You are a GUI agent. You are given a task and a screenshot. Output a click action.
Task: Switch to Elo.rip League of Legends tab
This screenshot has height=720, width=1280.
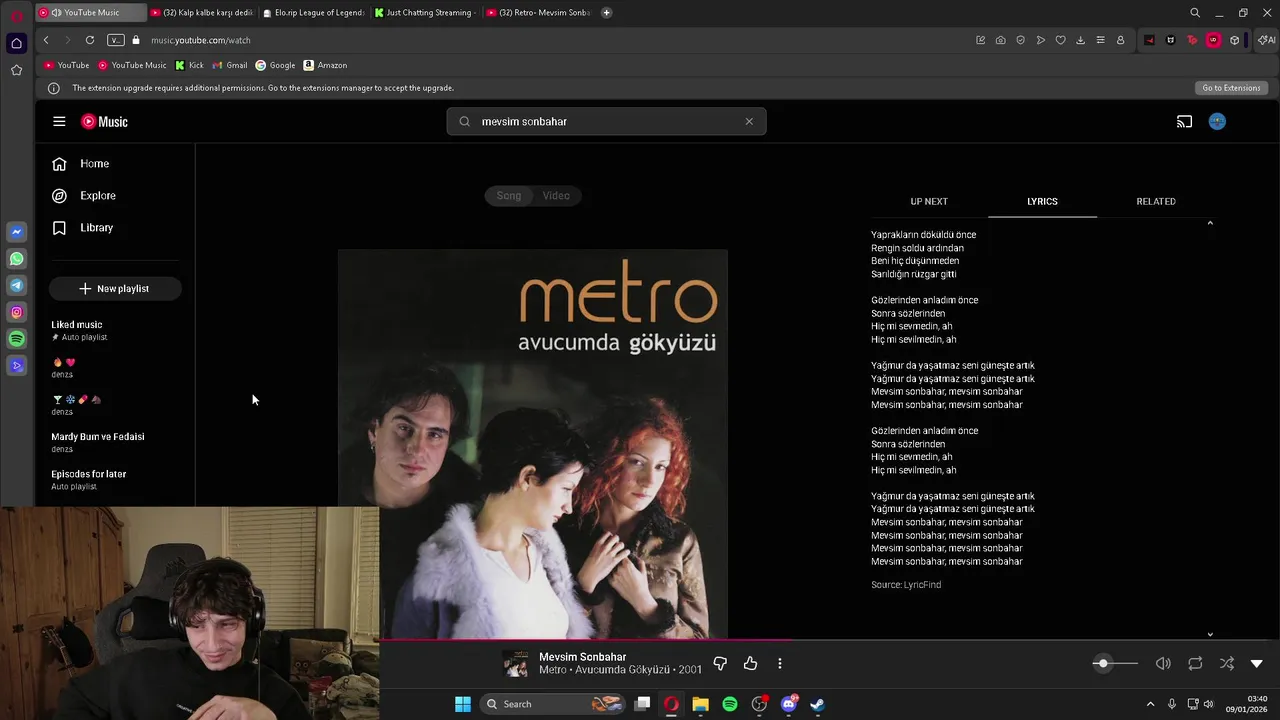(313, 13)
